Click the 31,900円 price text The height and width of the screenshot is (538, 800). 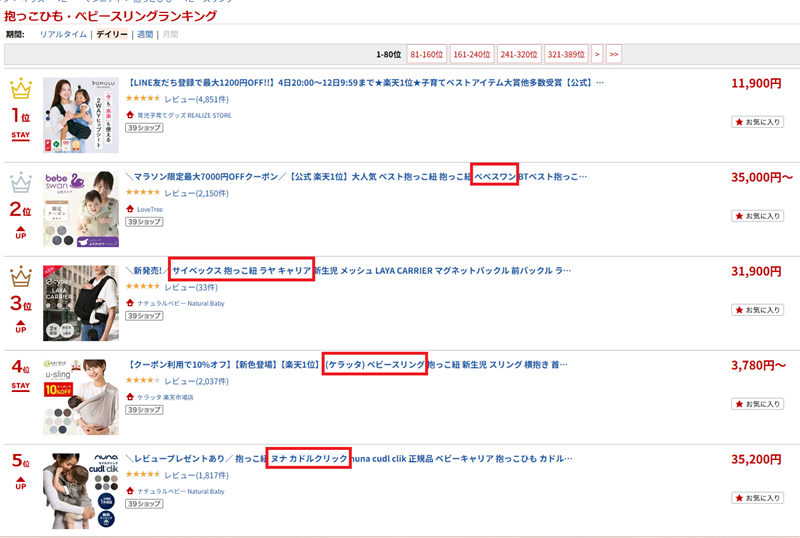756,271
